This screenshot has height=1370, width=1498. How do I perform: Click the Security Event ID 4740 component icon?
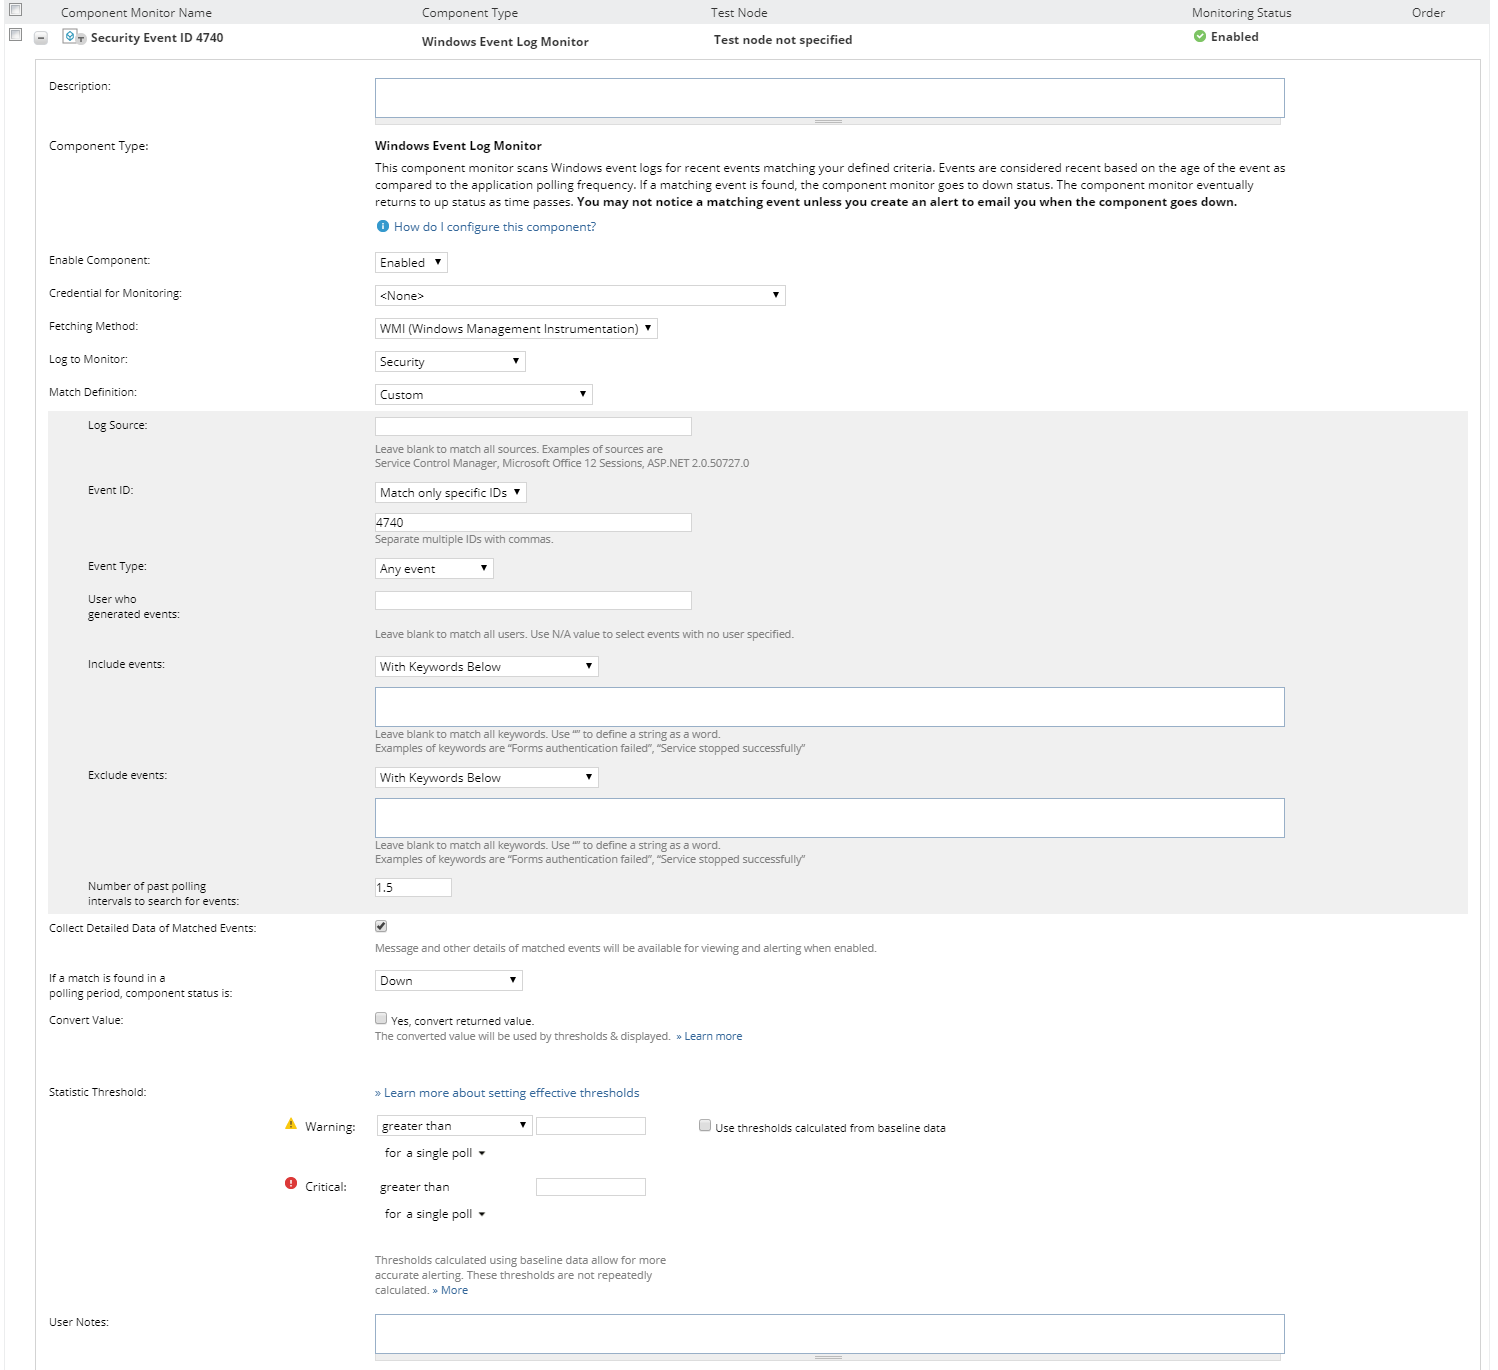73,37
